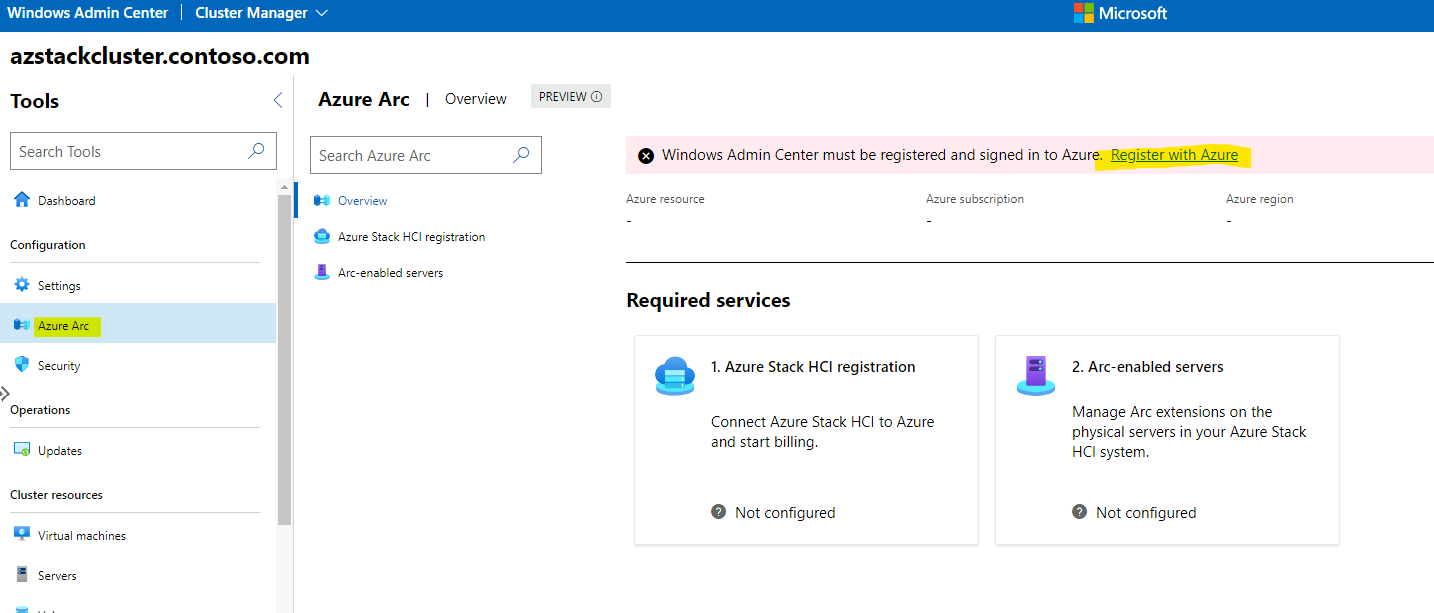This screenshot has width=1434, height=613.
Task: Click the Azure Stack HCI cloud card icon
Action: (x=674, y=375)
